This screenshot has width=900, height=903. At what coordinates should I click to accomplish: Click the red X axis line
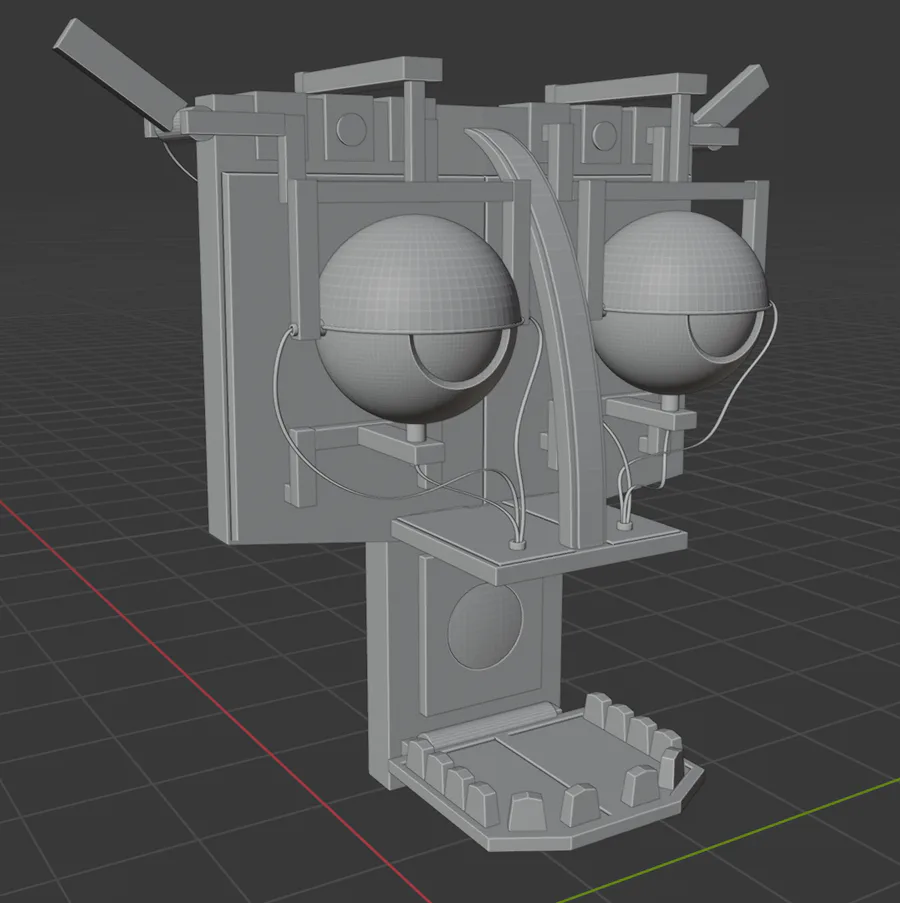(x=213, y=700)
